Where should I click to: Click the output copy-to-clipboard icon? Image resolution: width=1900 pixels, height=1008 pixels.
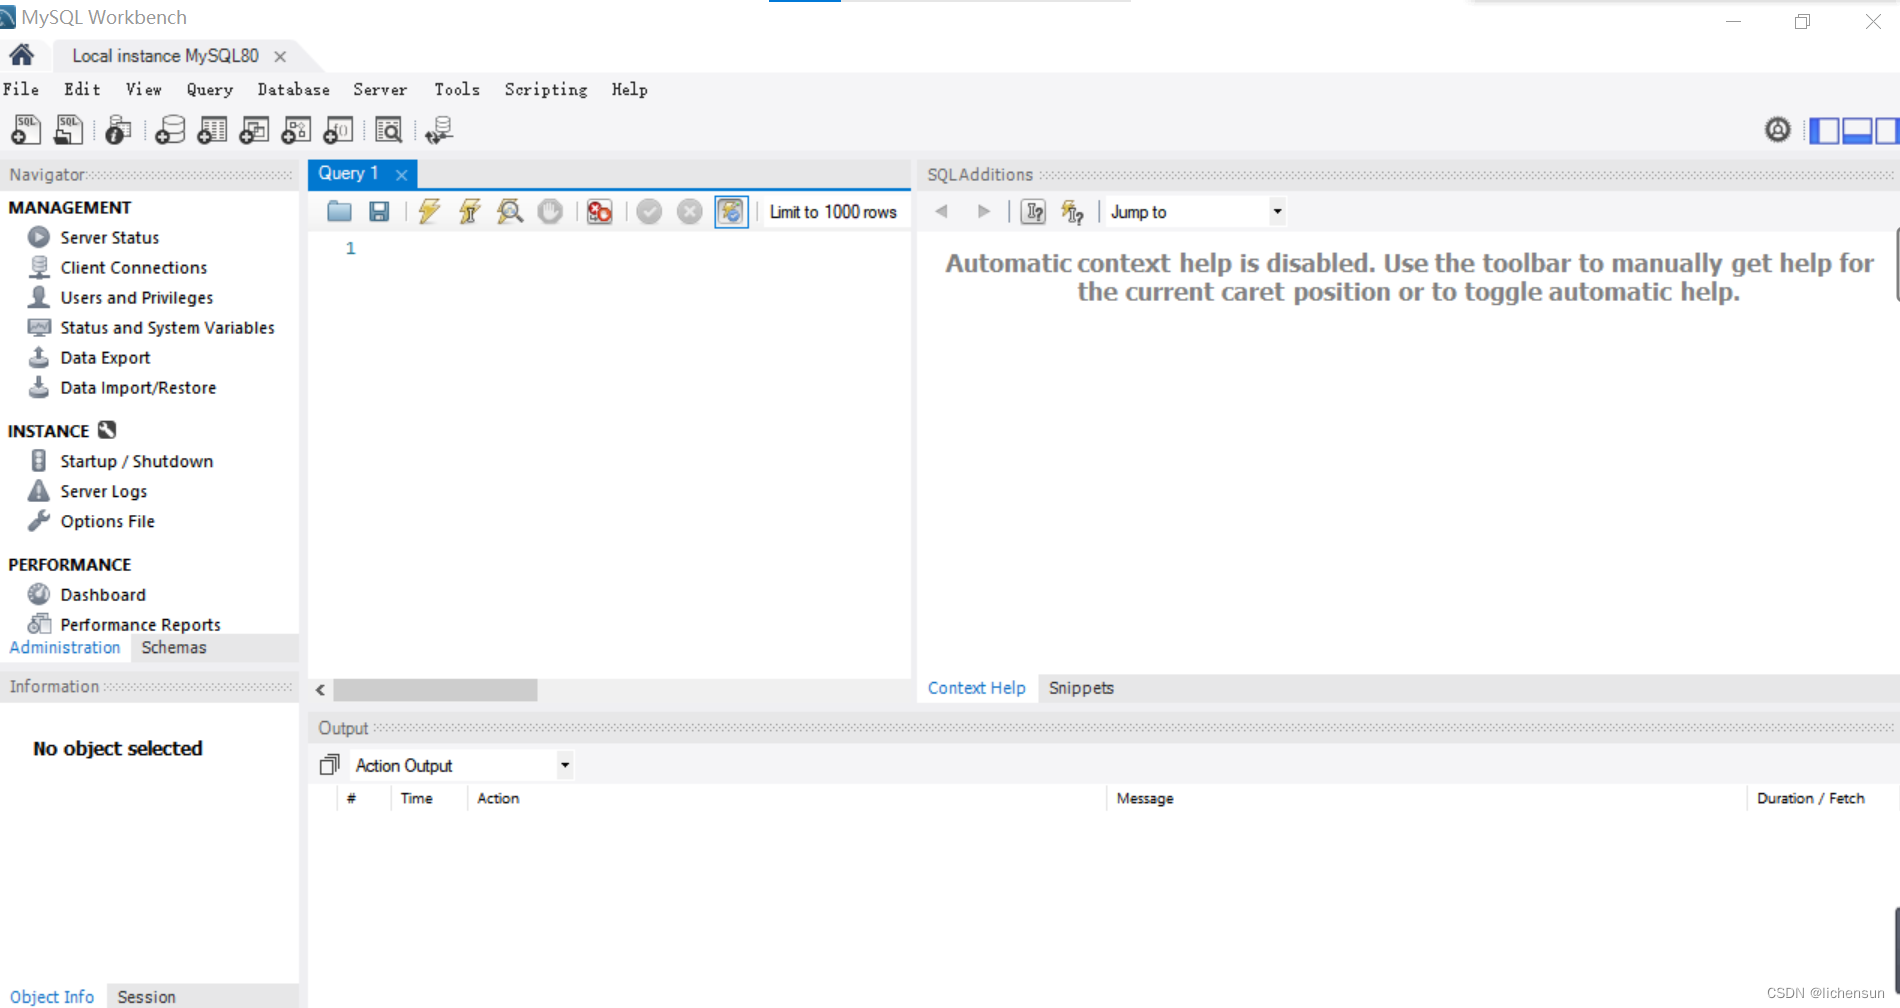tap(329, 765)
